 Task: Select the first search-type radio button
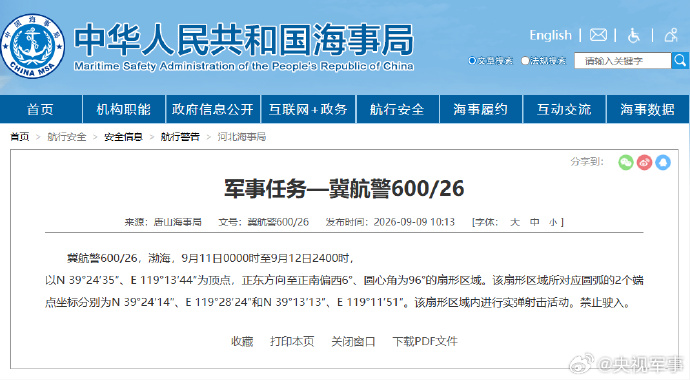(x=472, y=61)
